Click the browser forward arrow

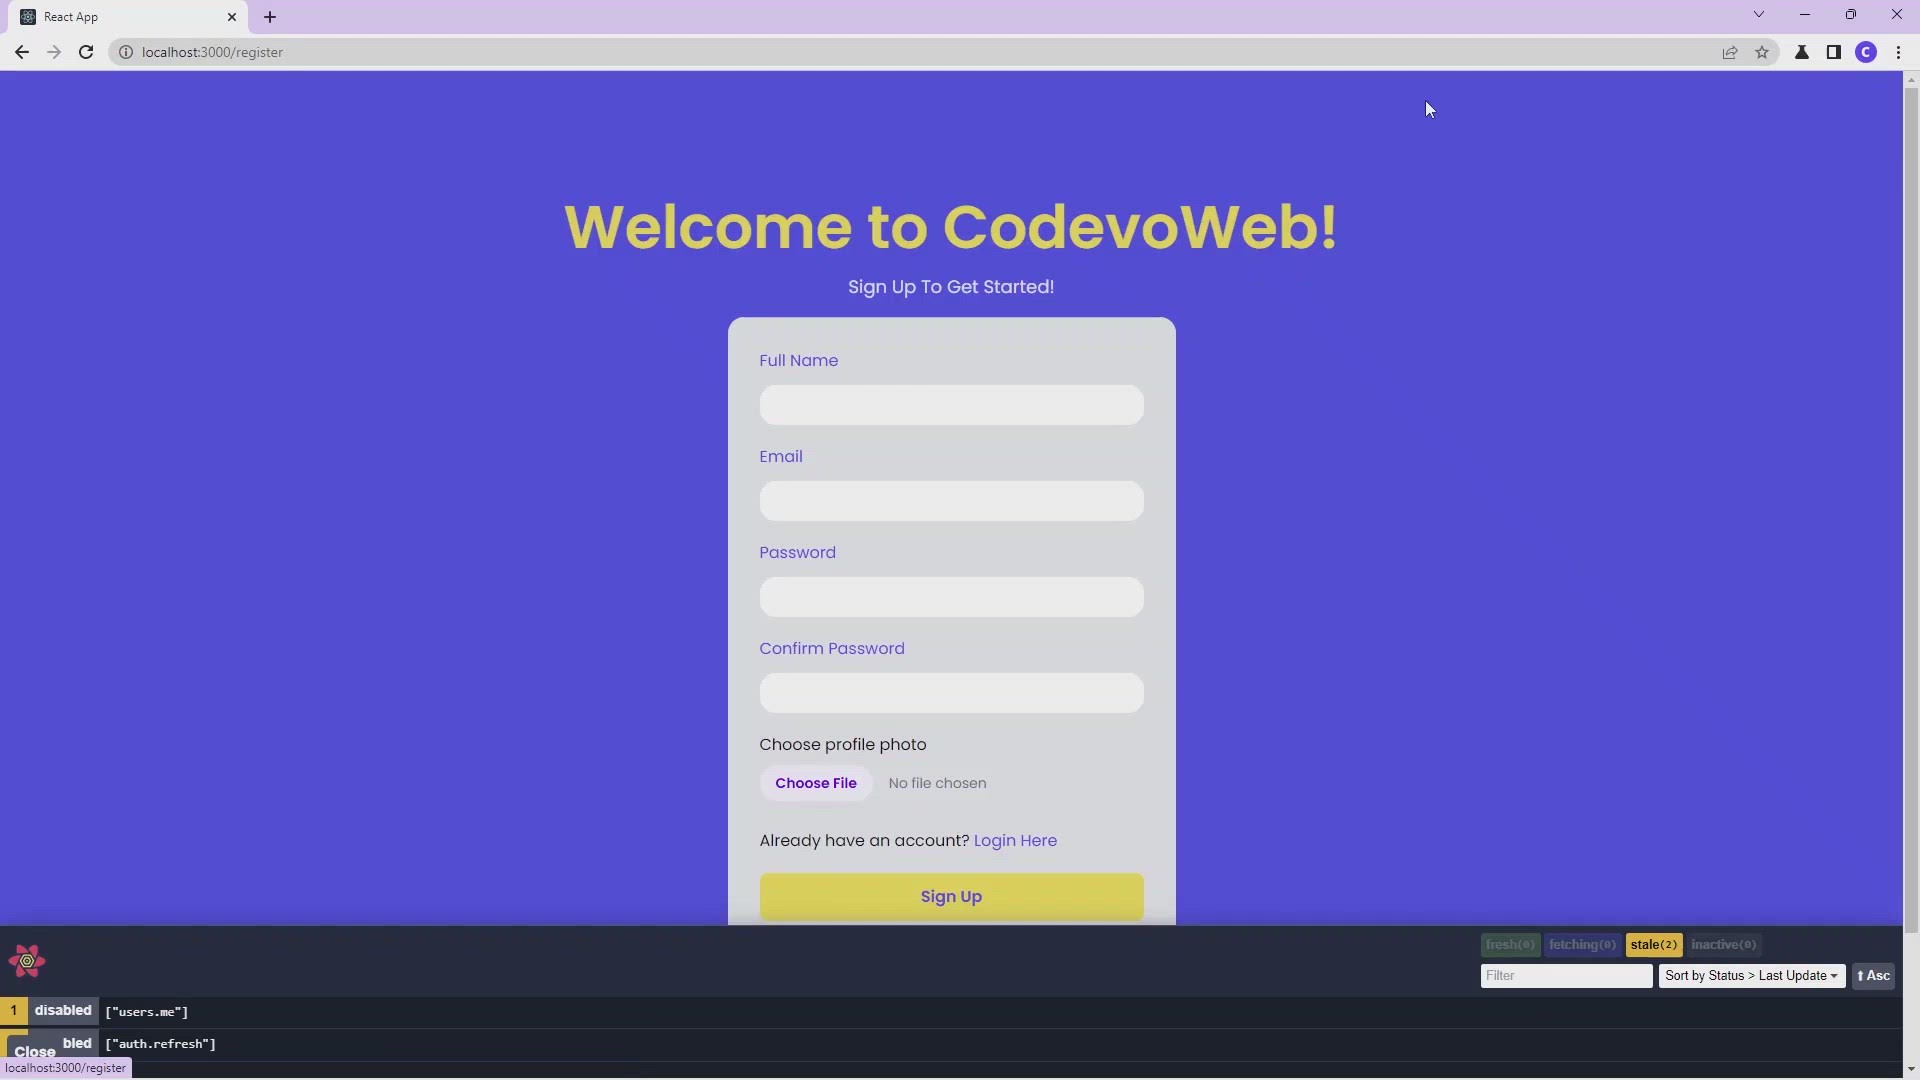tap(54, 52)
